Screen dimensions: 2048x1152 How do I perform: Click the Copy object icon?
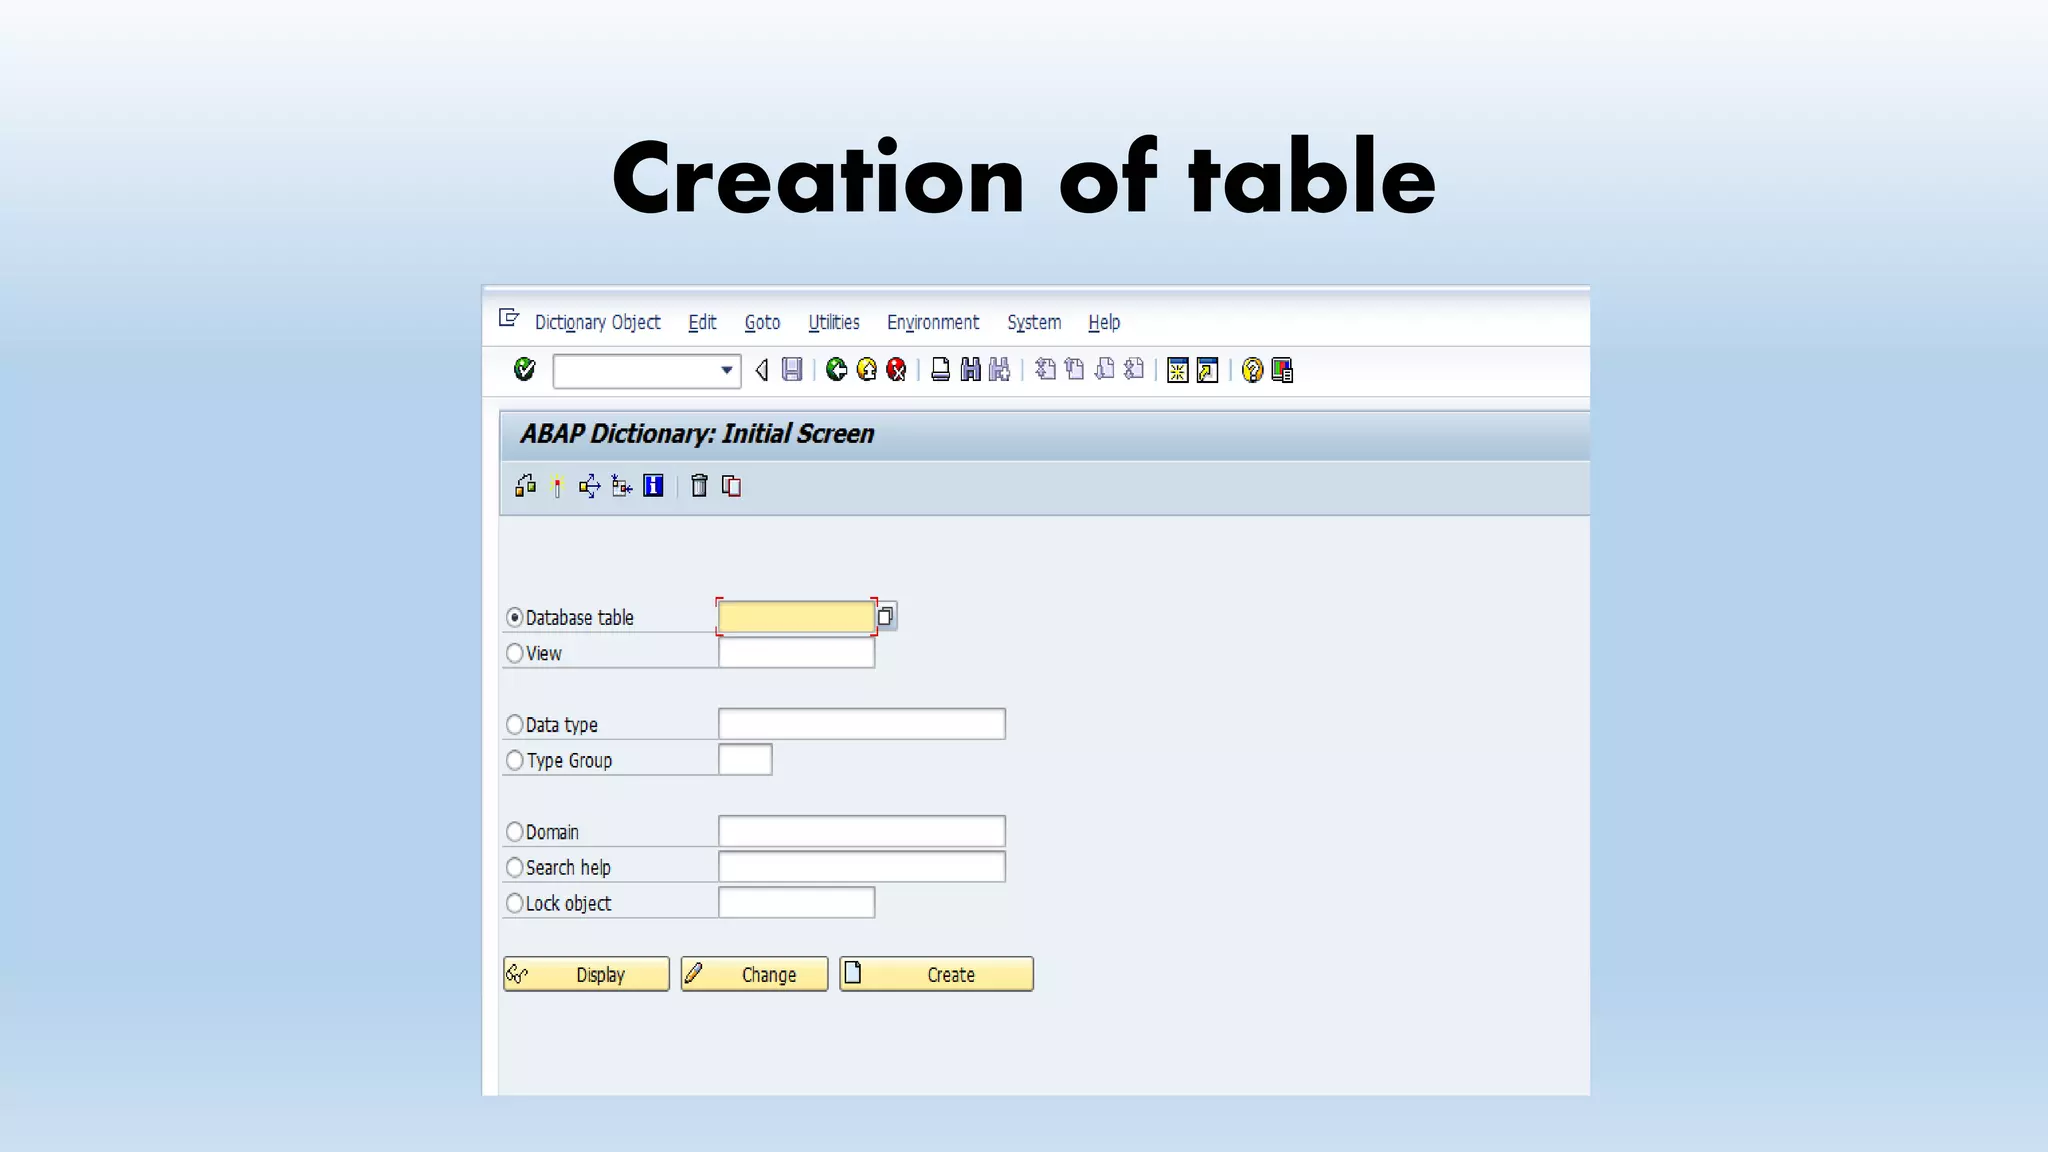click(731, 486)
